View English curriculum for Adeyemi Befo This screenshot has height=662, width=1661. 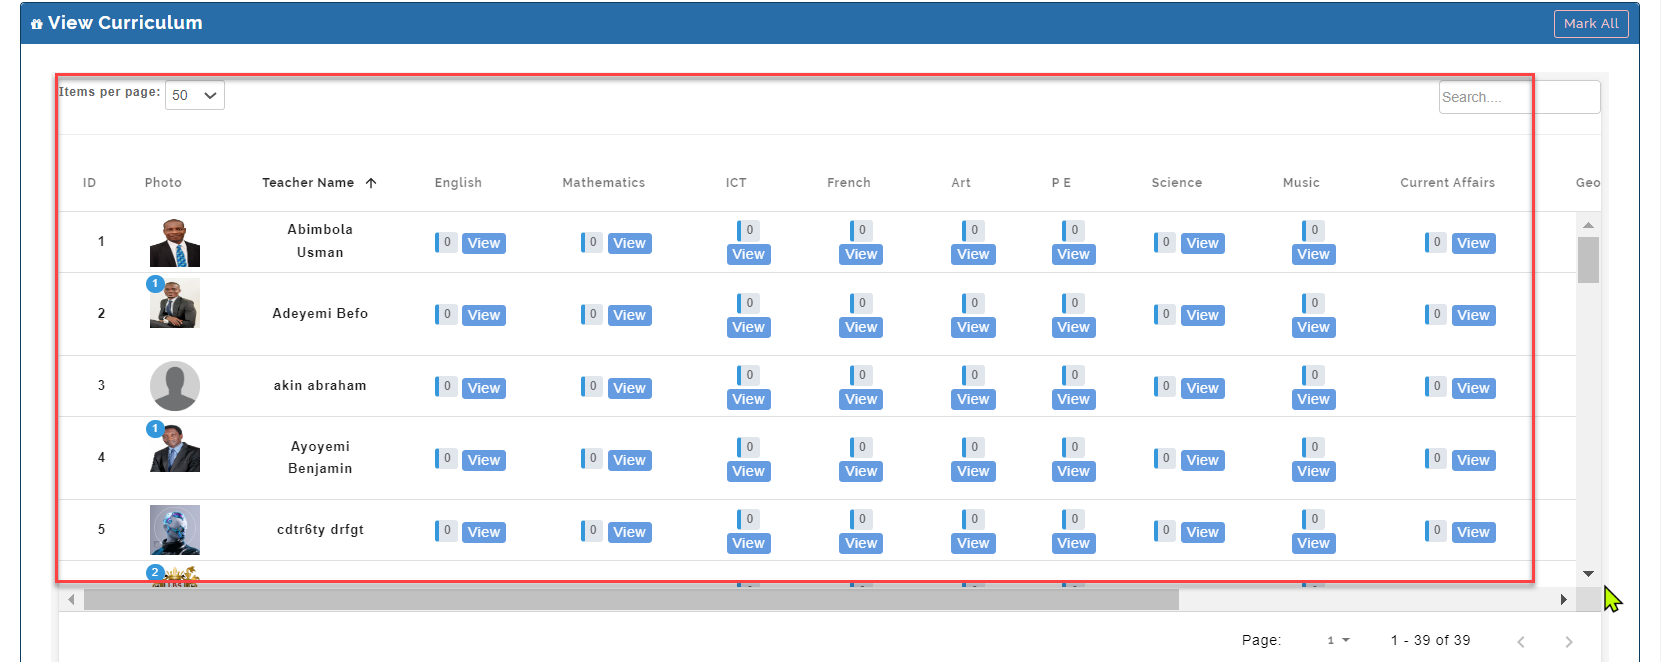[484, 315]
